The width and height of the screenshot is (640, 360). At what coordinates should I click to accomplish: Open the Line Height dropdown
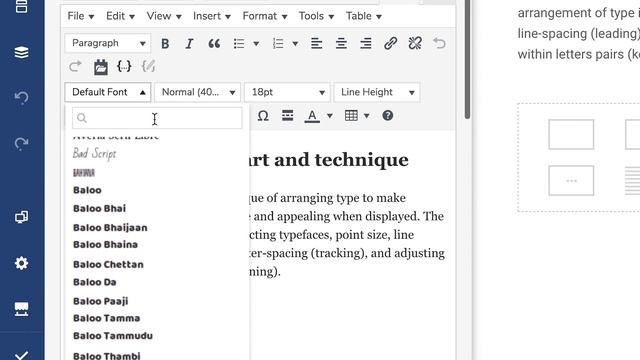click(377, 92)
